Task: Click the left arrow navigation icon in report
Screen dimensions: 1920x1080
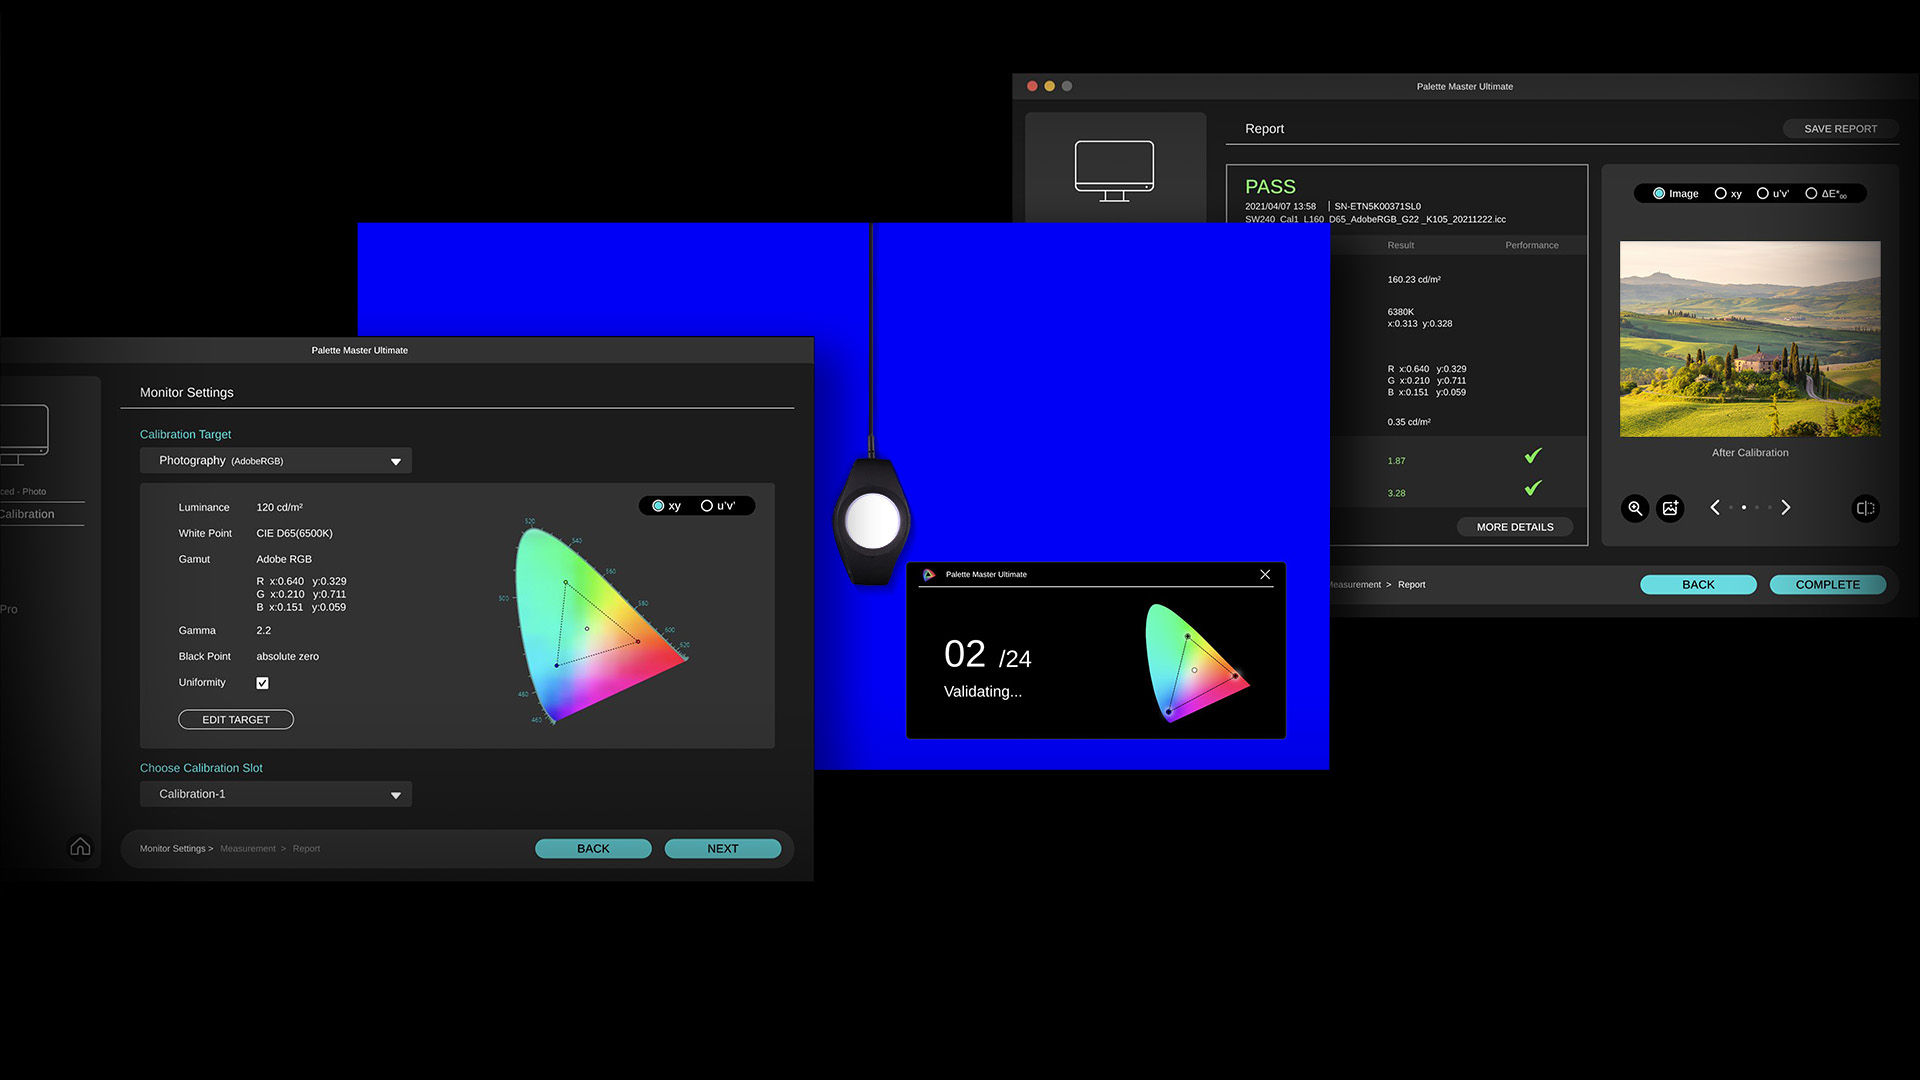Action: click(x=1717, y=508)
